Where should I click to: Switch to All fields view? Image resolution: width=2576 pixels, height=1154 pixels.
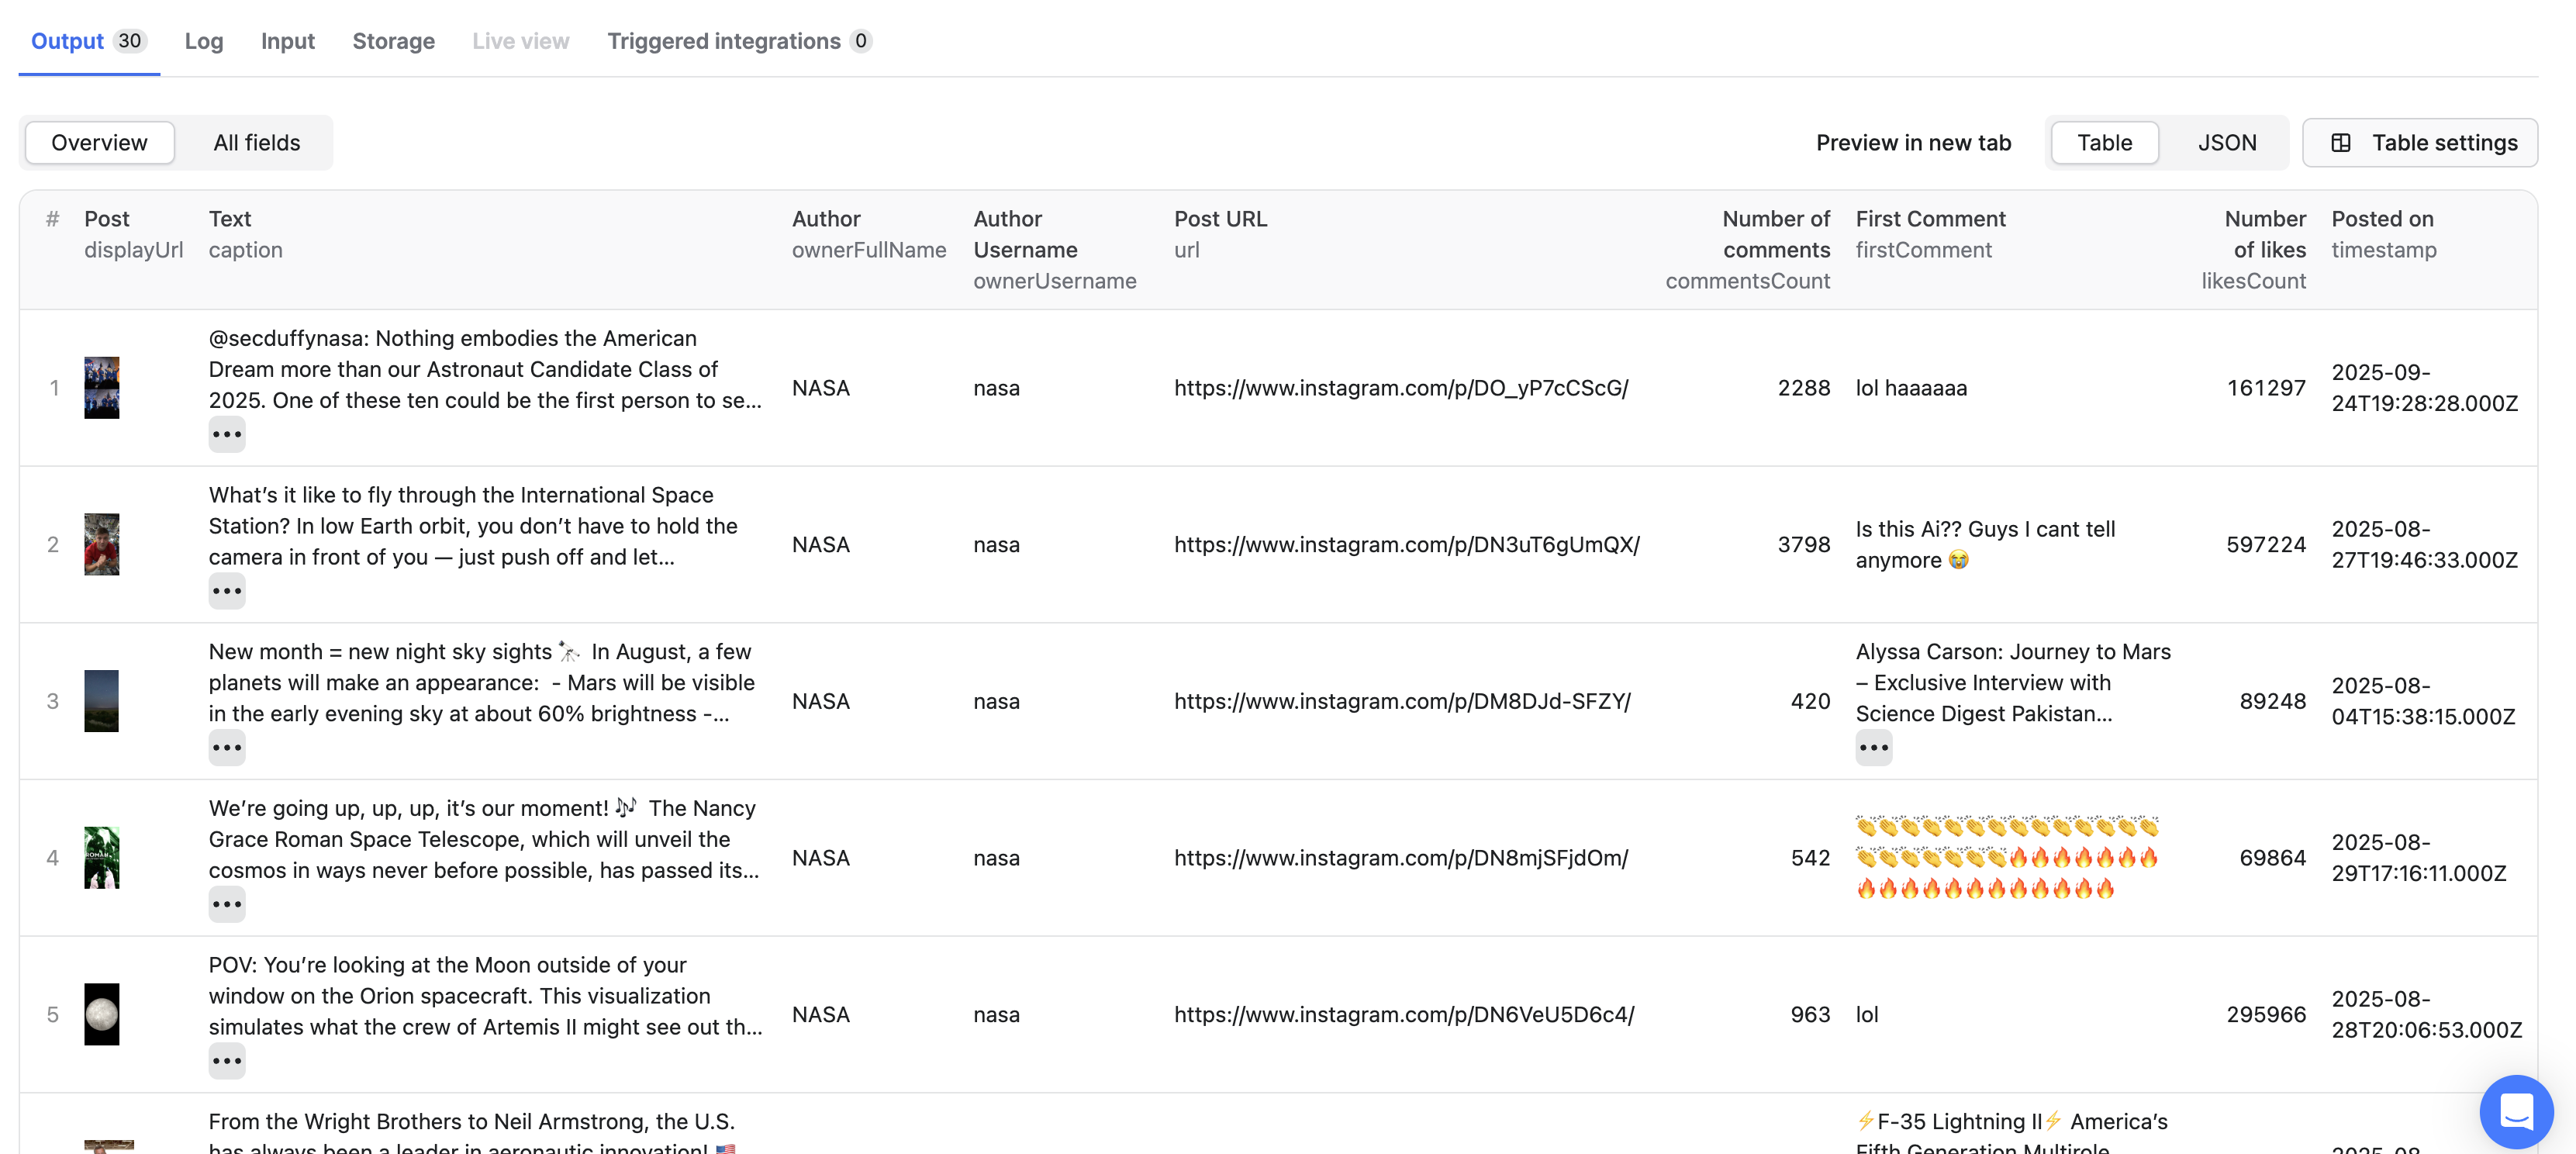point(256,143)
